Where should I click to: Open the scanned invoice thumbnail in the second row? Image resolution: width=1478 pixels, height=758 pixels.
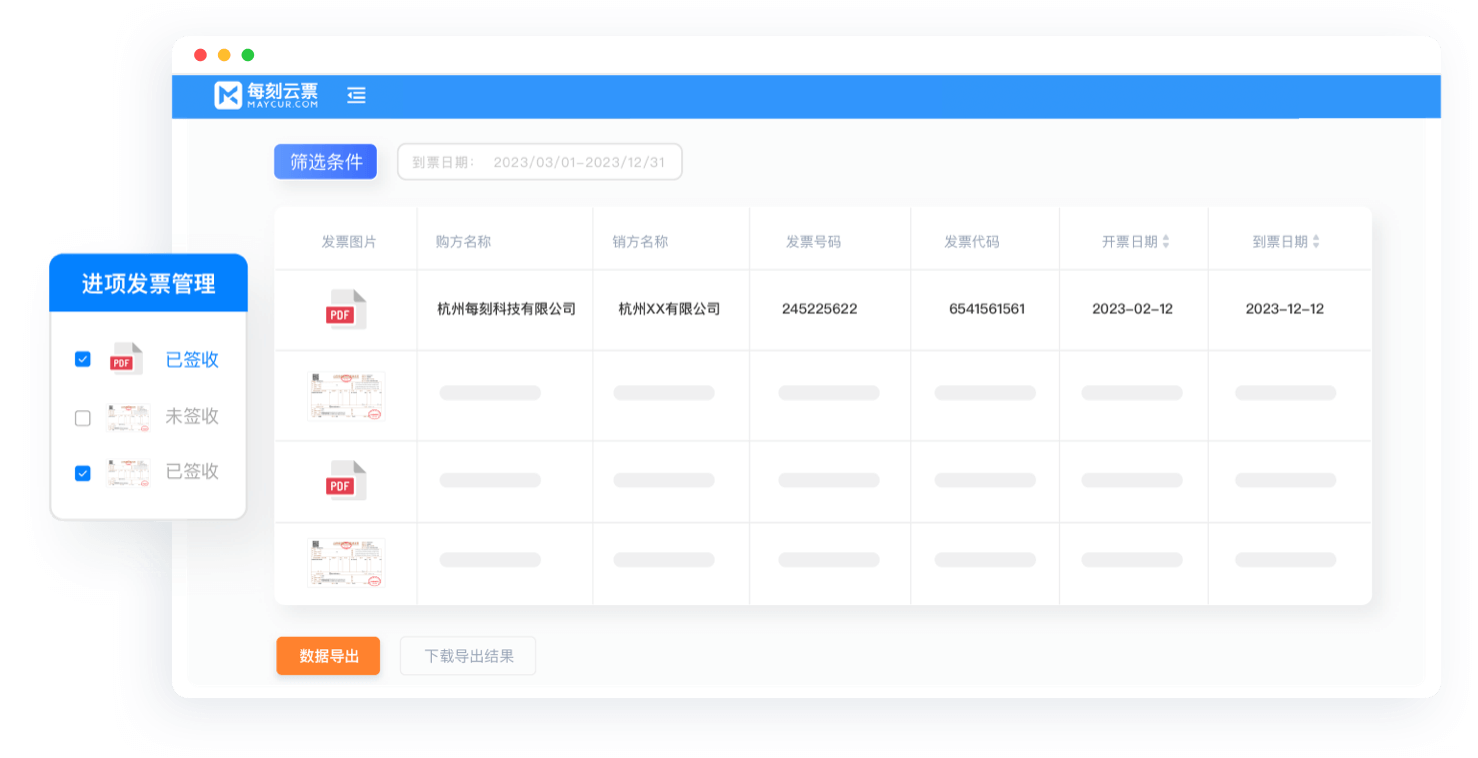click(x=346, y=396)
